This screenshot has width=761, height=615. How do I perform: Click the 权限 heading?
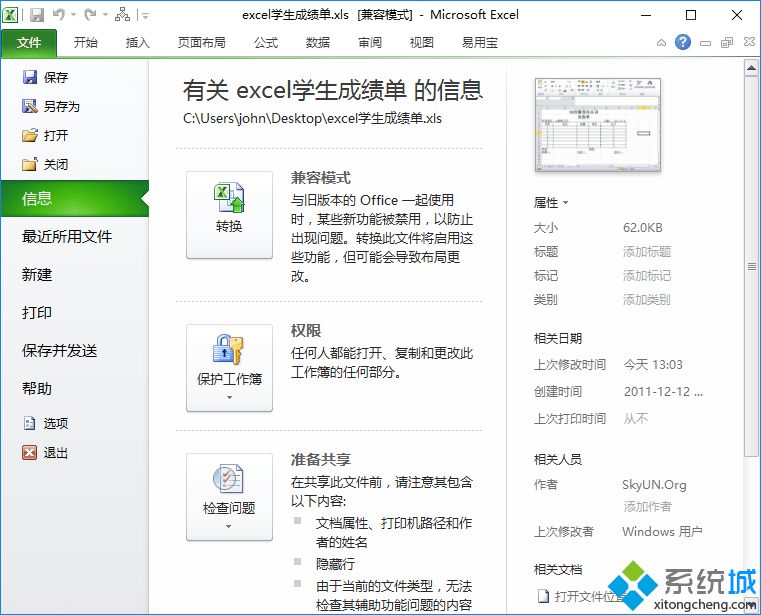pyautogui.click(x=306, y=331)
